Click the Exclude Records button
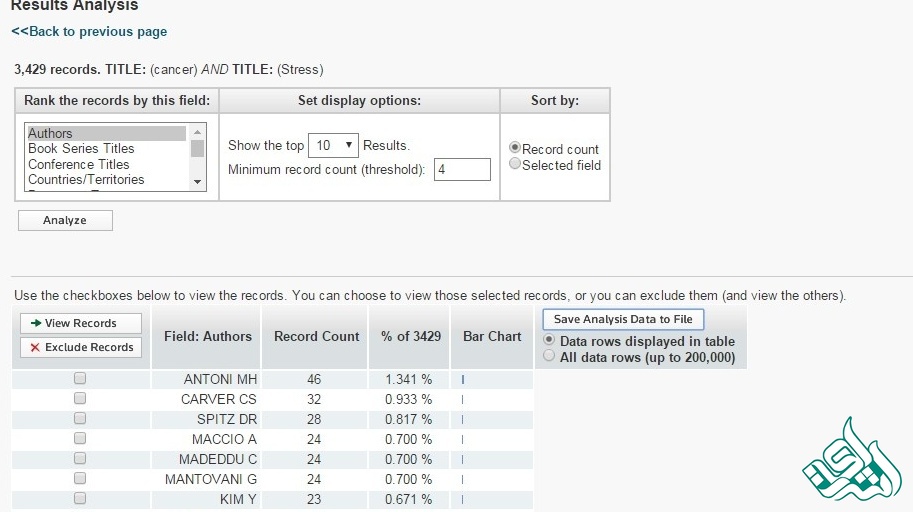913x512 pixels. click(x=81, y=347)
